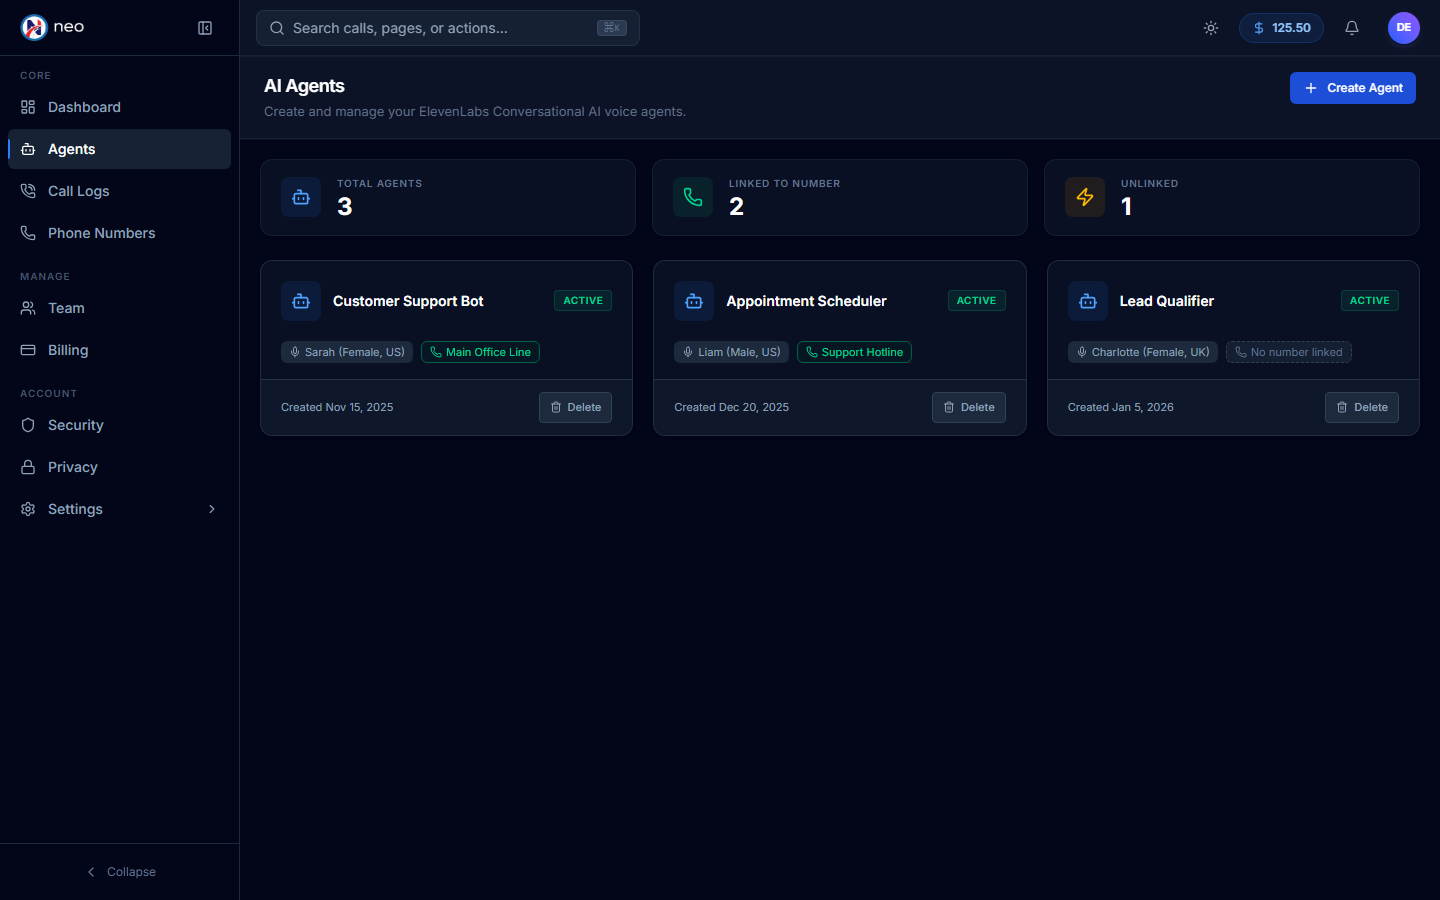The width and height of the screenshot is (1440, 900).
Task: Click the ACTIVE badge on Customer Support Bot
Action: click(583, 301)
